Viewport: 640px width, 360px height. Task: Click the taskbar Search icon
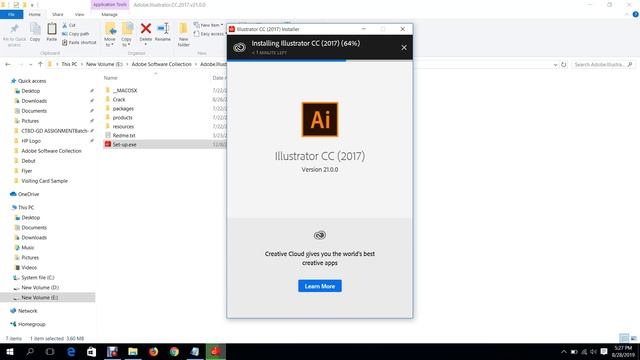click(x=30, y=351)
